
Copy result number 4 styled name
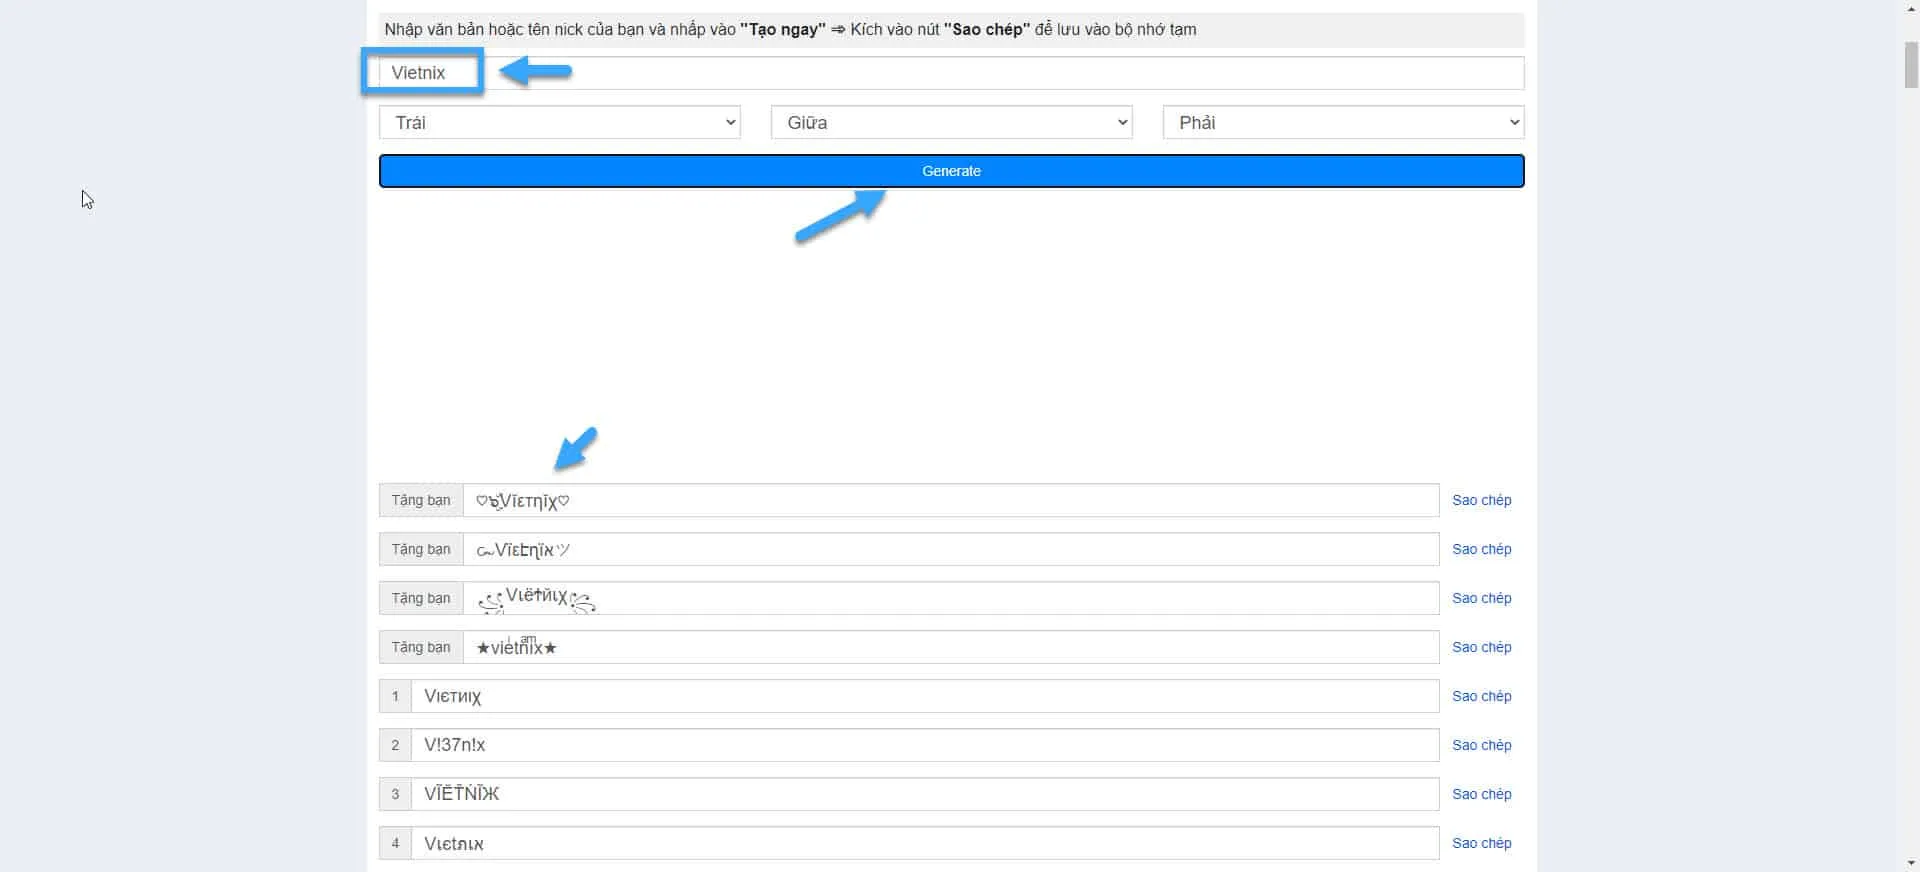(x=1481, y=843)
